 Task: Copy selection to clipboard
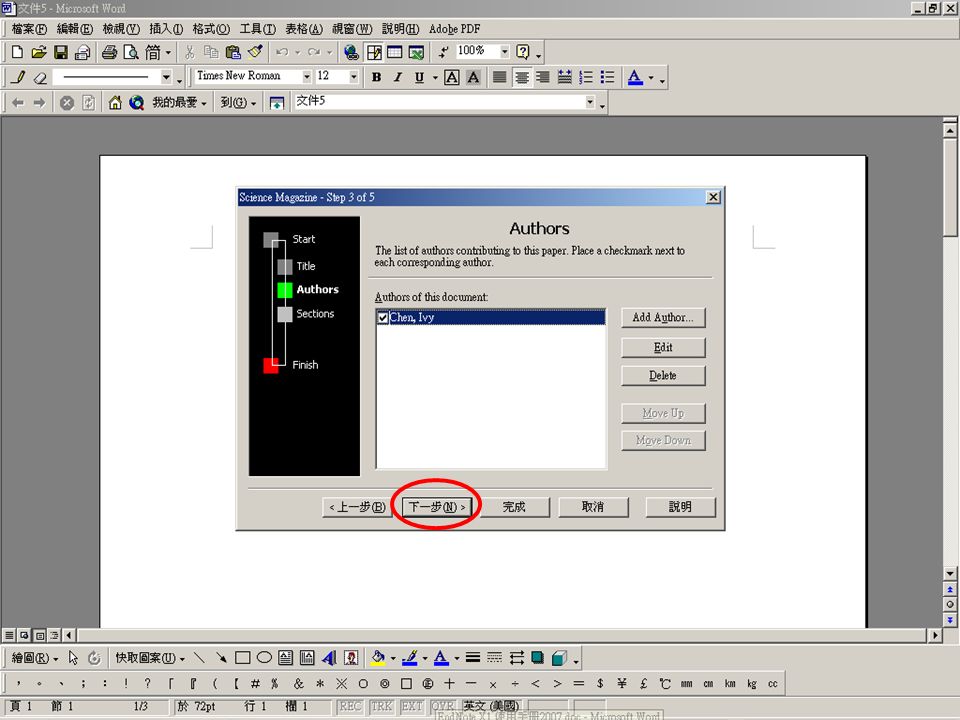point(211,53)
